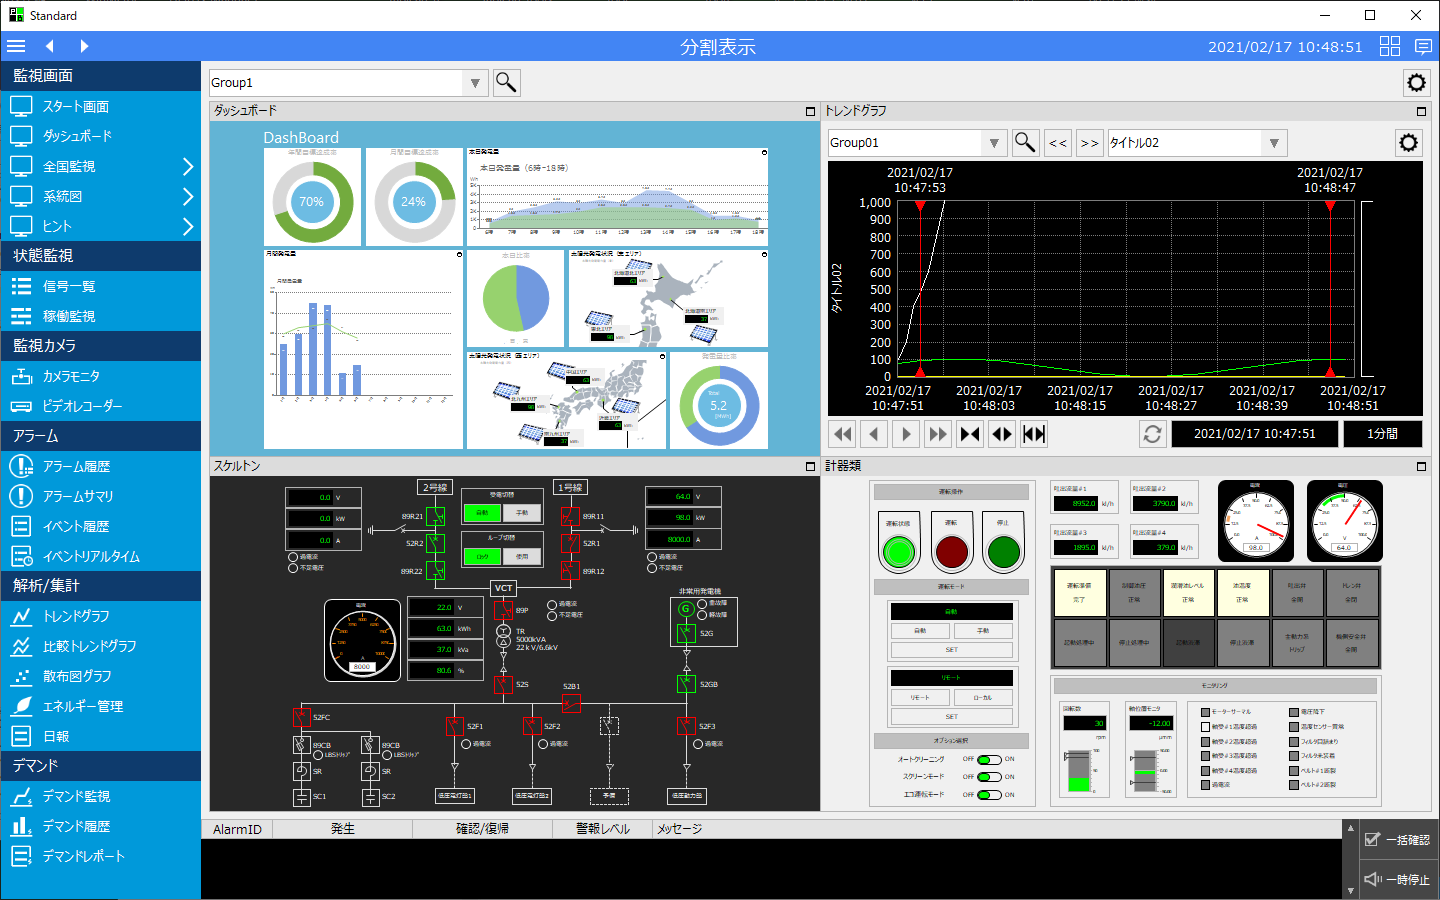This screenshot has height=900, width=1440.
Task: Select アラーム履歴 in the sidebar
Action: tap(76, 466)
